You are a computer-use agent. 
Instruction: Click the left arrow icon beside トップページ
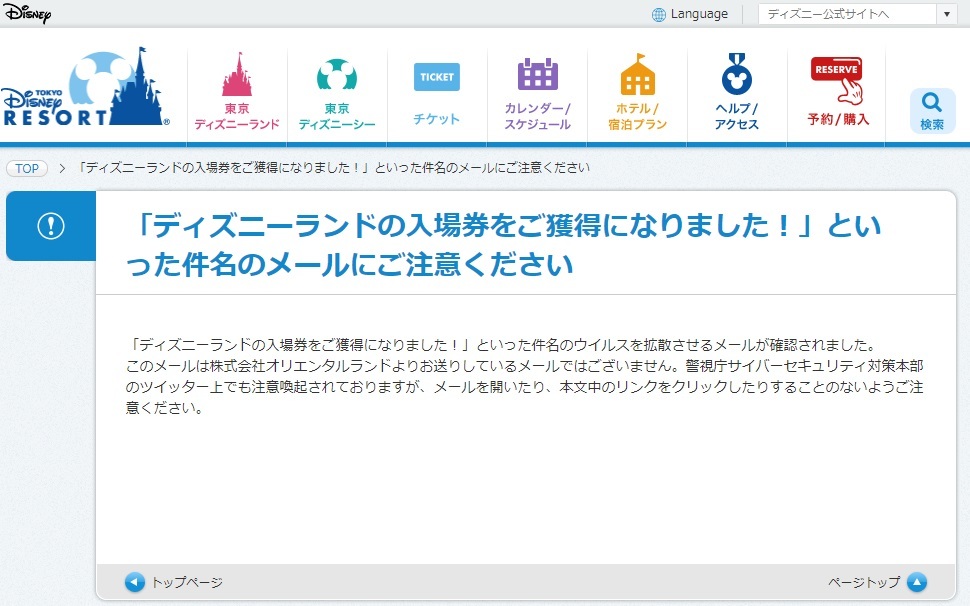135,582
